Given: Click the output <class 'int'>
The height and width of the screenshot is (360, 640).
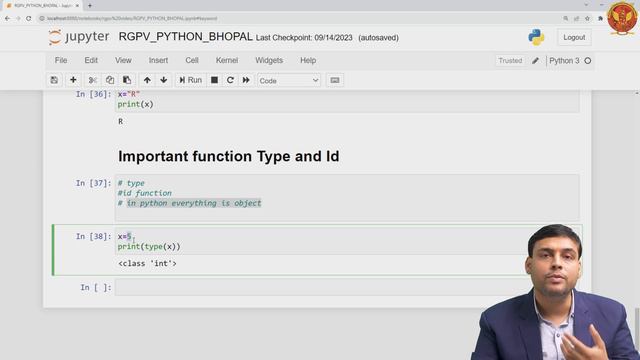Looking at the screenshot, I should point(147,264).
